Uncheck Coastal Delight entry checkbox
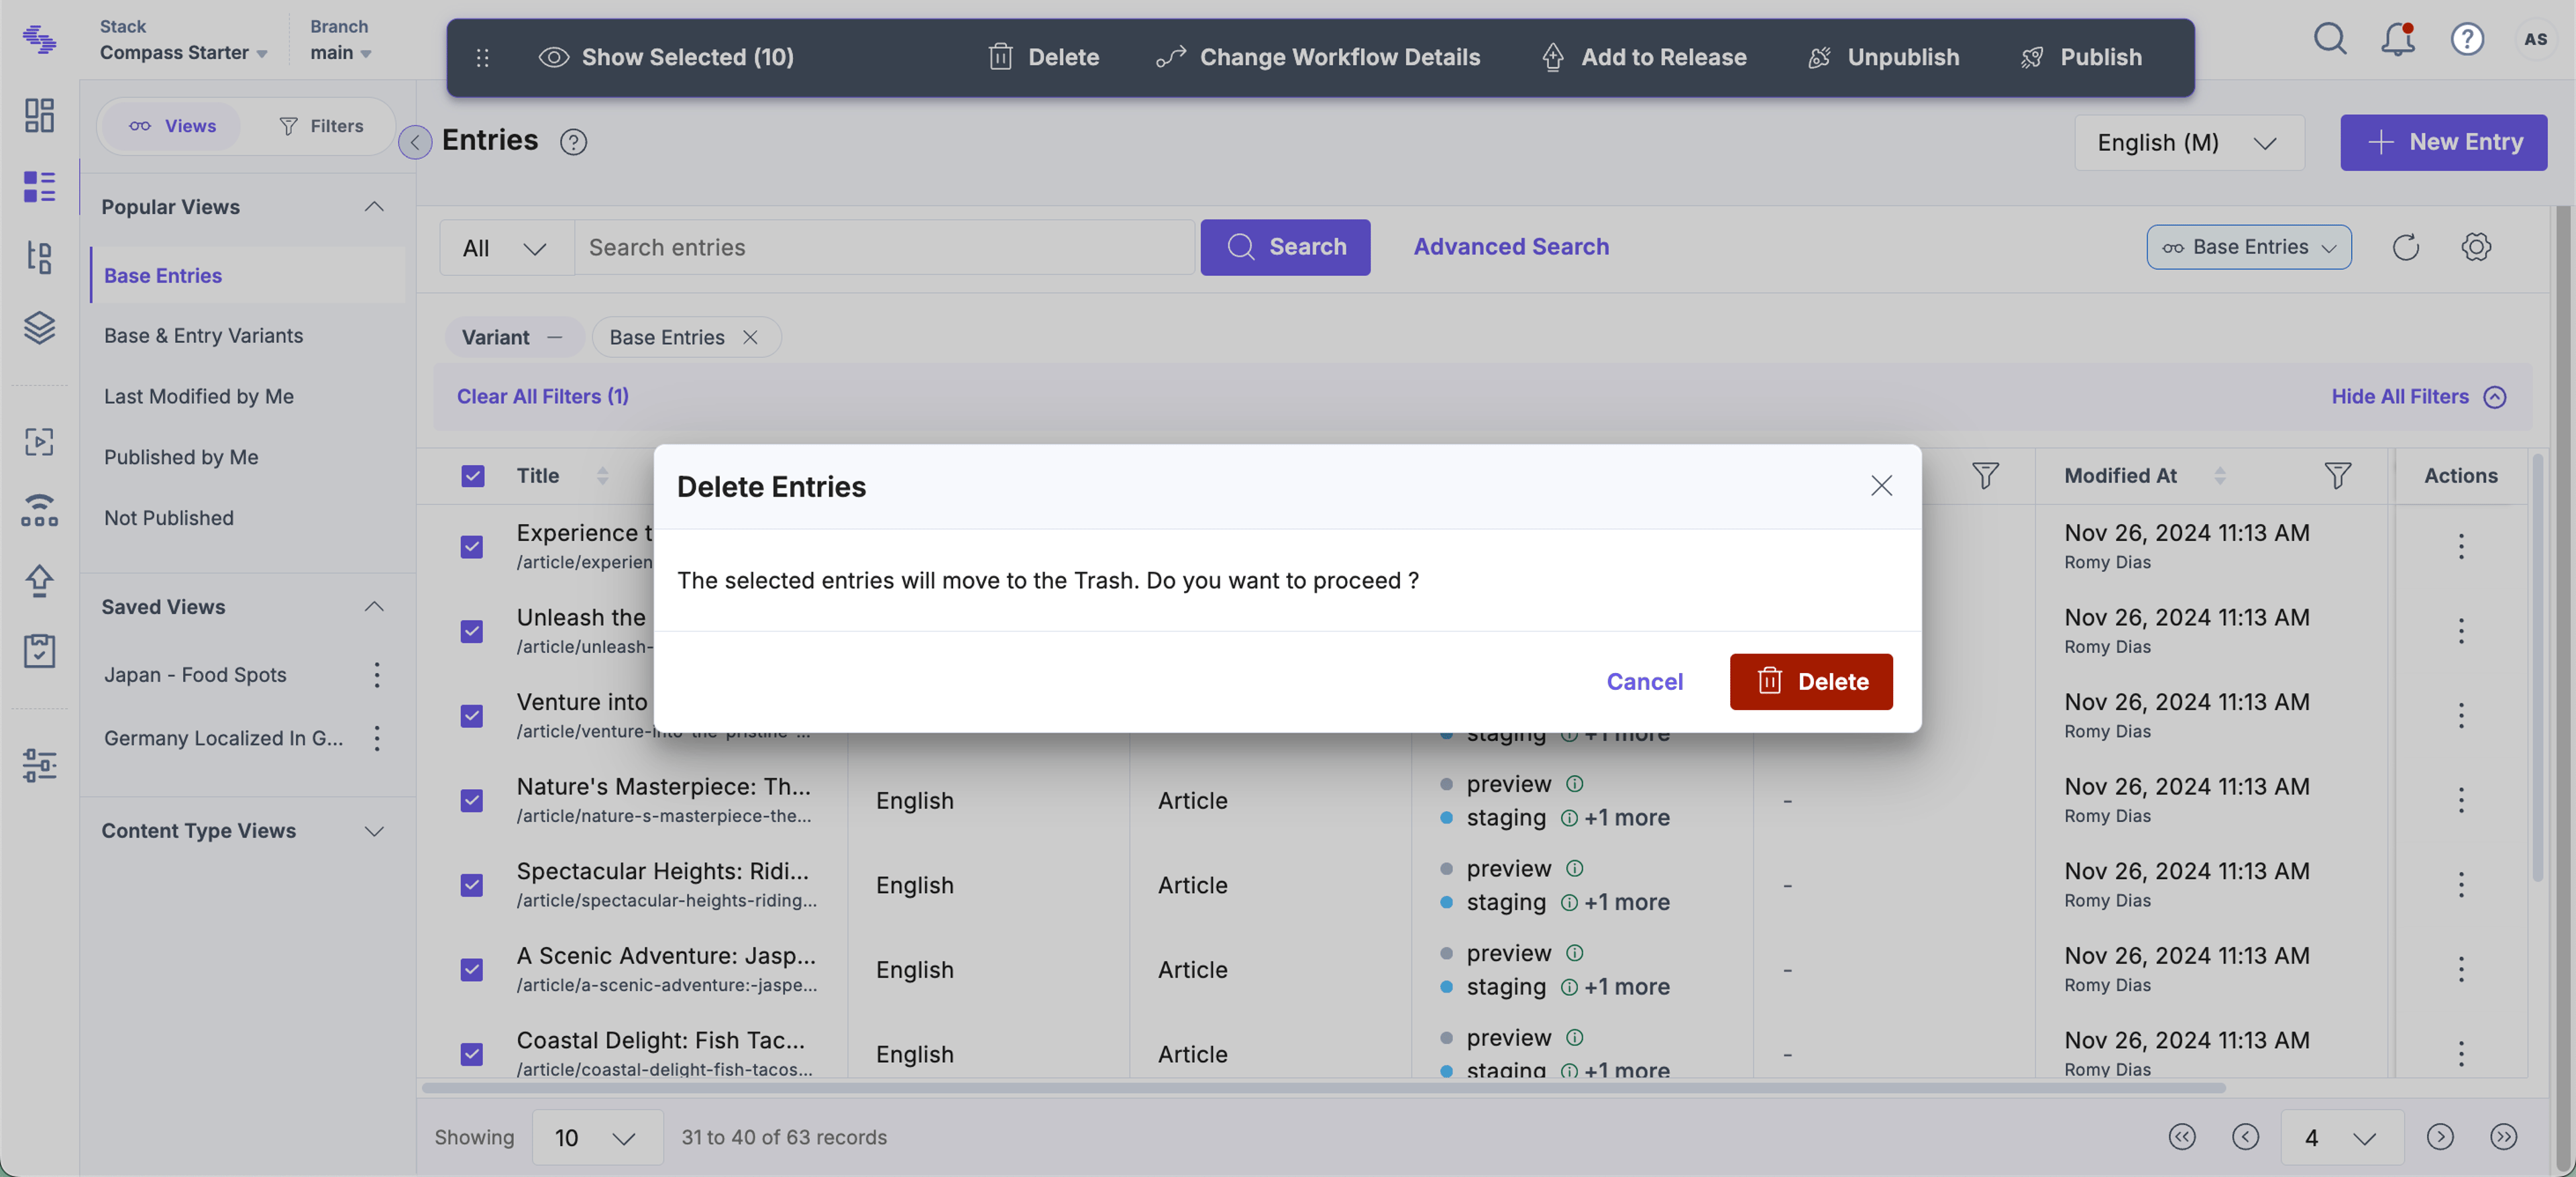This screenshot has width=2576, height=1177. (472, 1054)
